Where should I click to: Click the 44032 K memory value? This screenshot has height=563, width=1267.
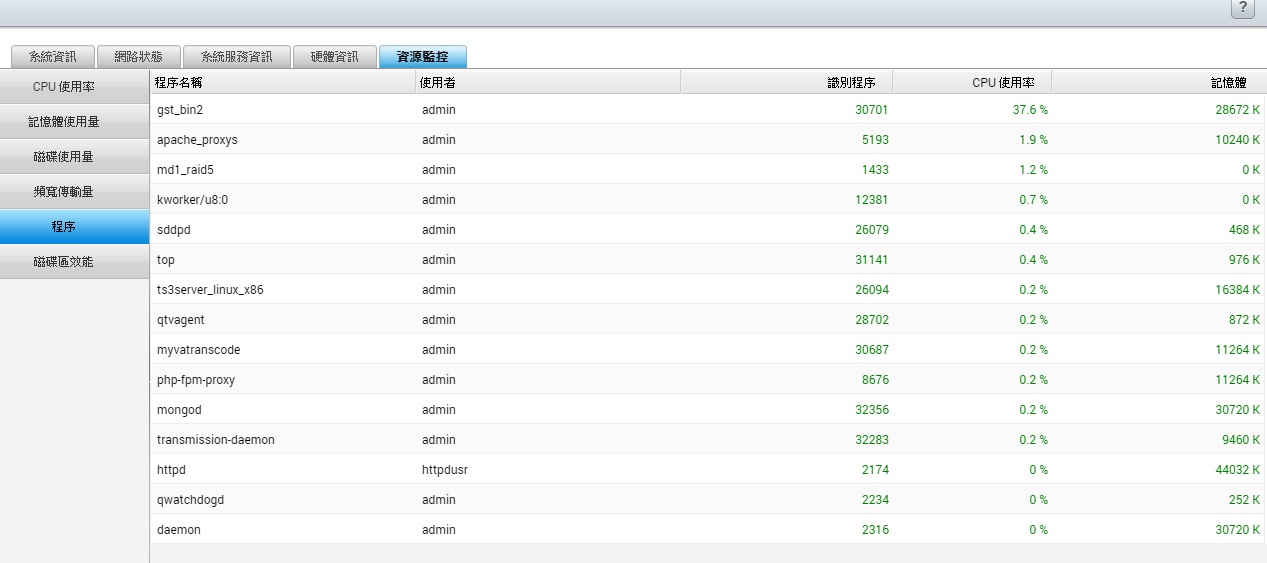point(1238,470)
